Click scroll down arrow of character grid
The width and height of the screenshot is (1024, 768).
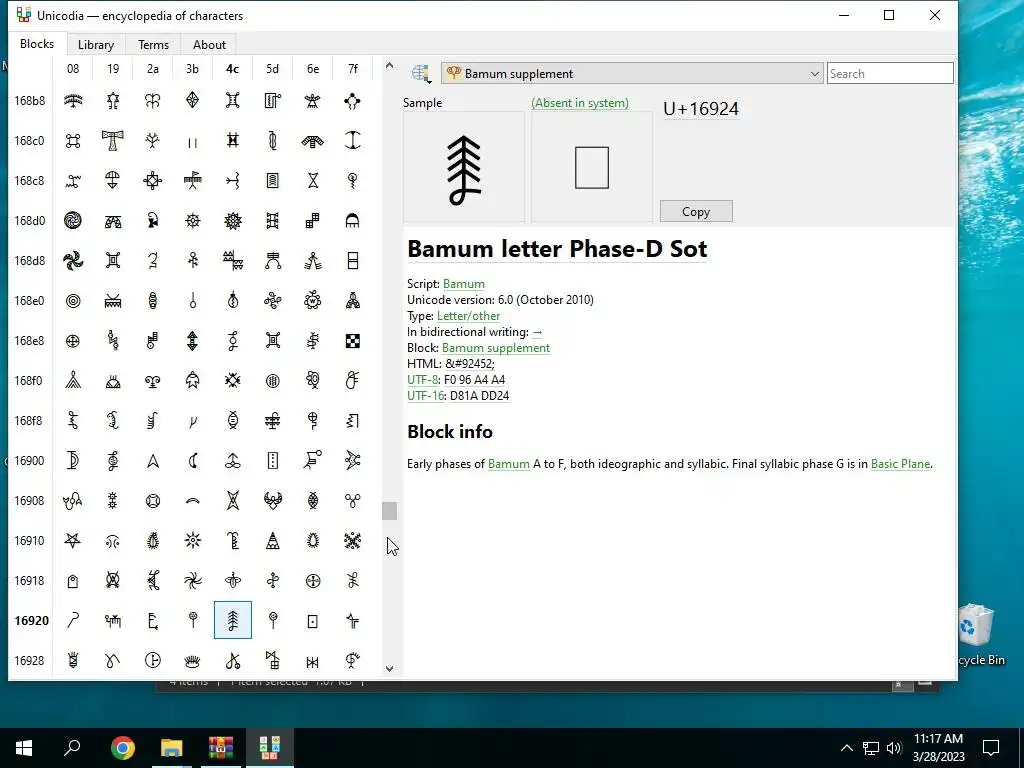click(x=389, y=668)
